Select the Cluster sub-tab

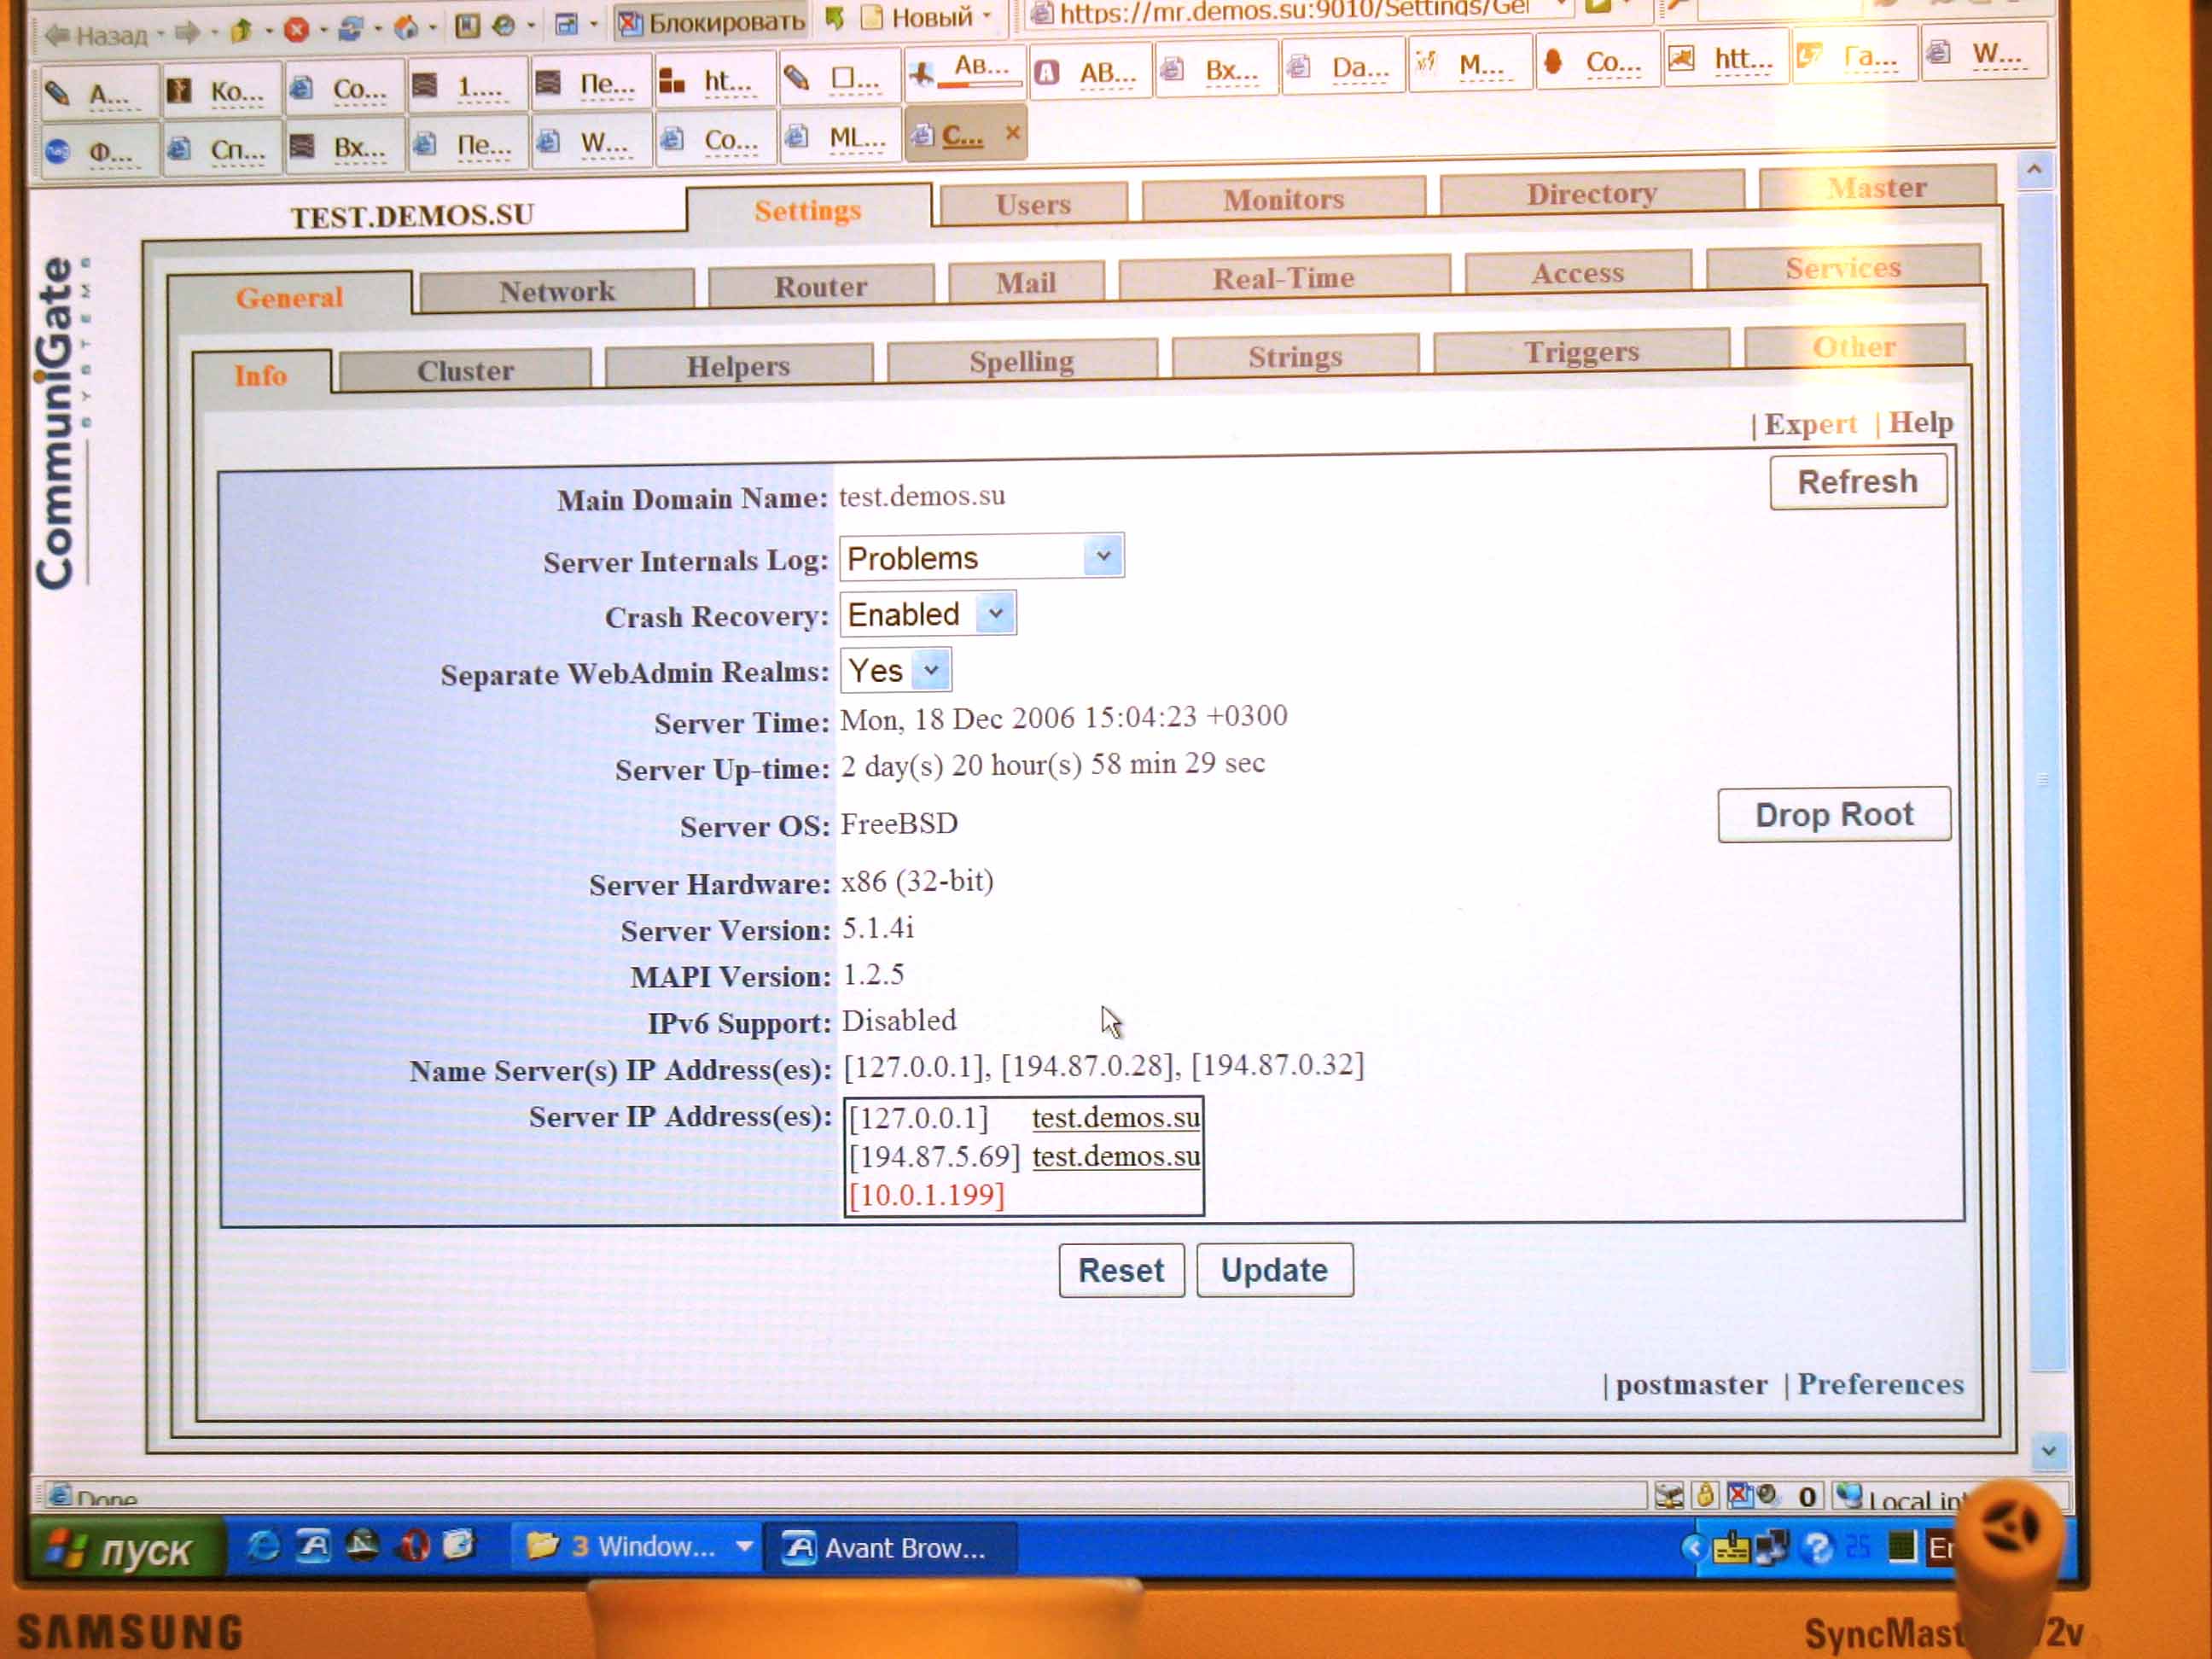click(465, 370)
